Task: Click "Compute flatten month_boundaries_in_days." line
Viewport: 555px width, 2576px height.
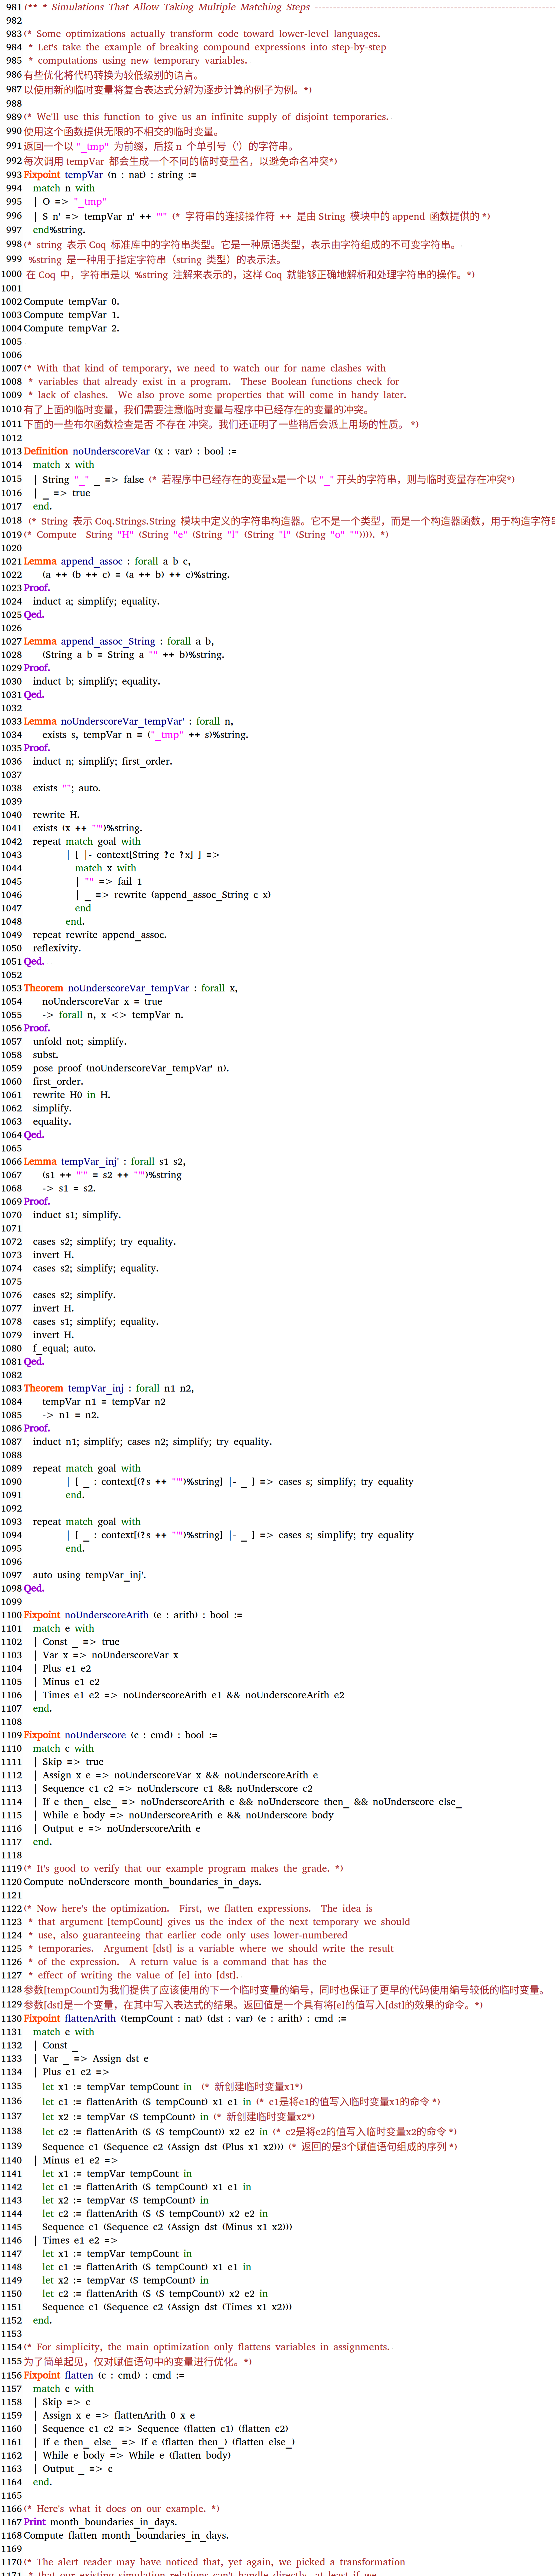Action: click(x=126, y=2535)
